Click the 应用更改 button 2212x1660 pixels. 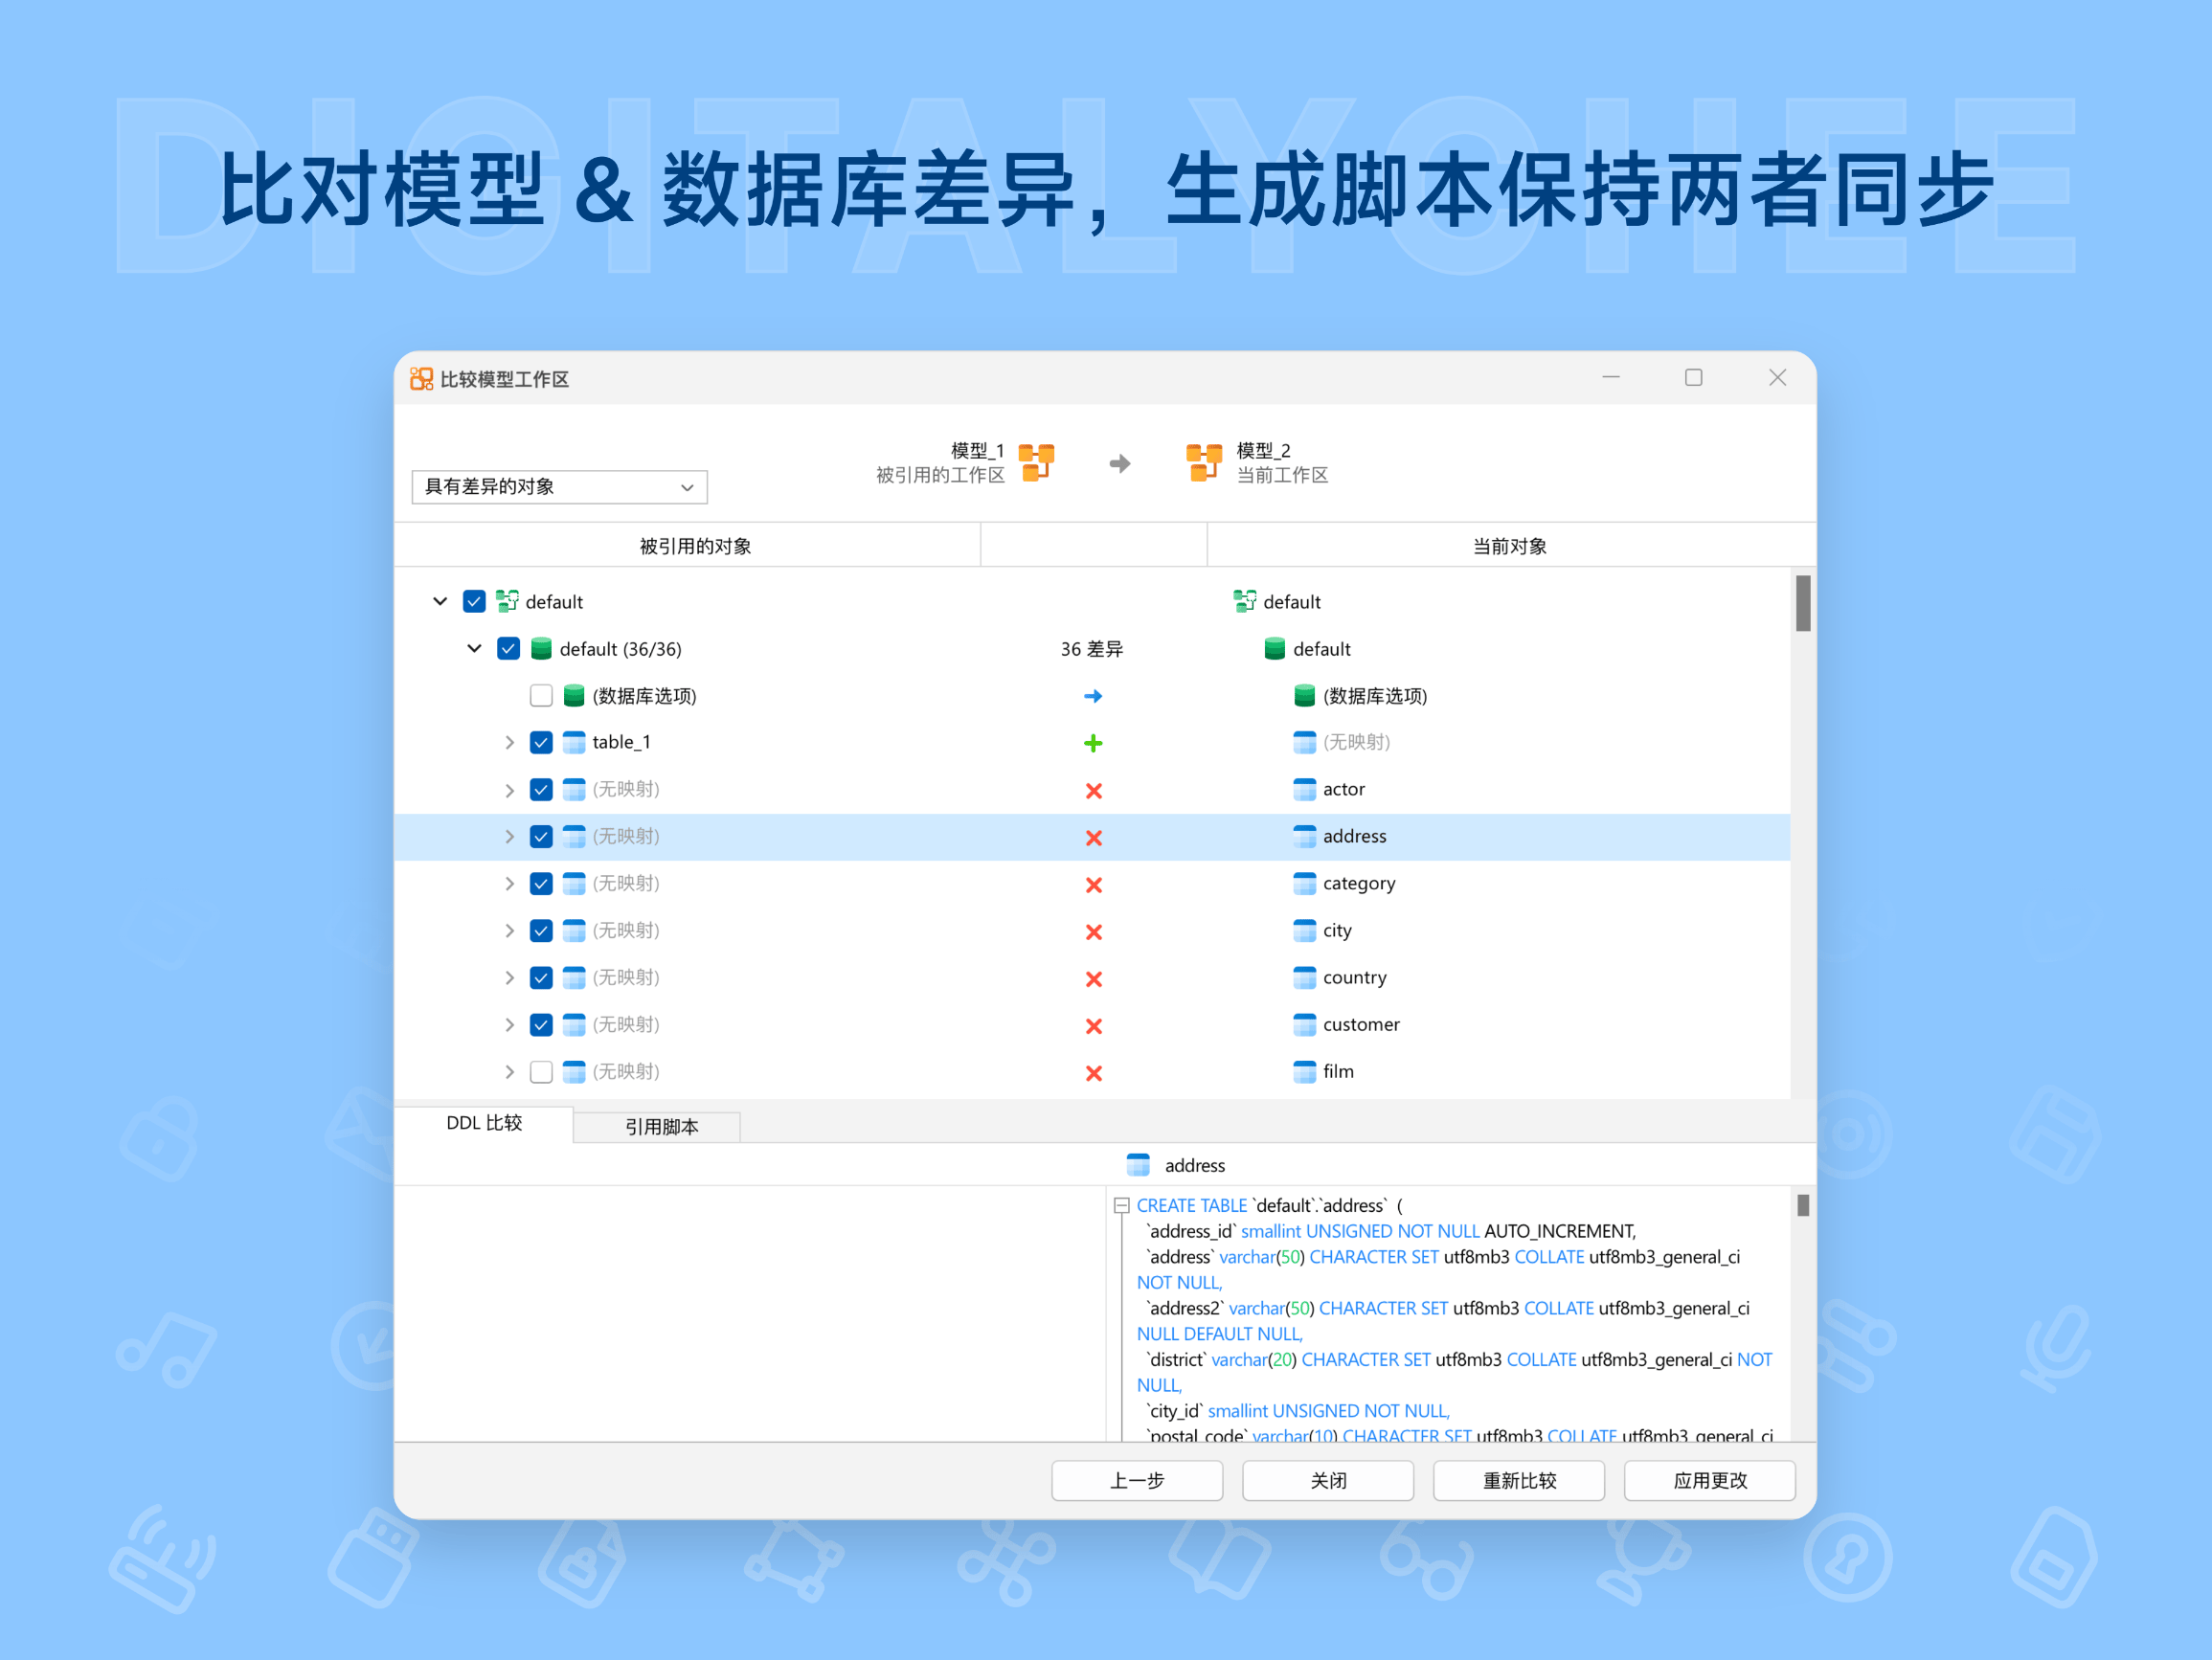(x=1709, y=1481)
